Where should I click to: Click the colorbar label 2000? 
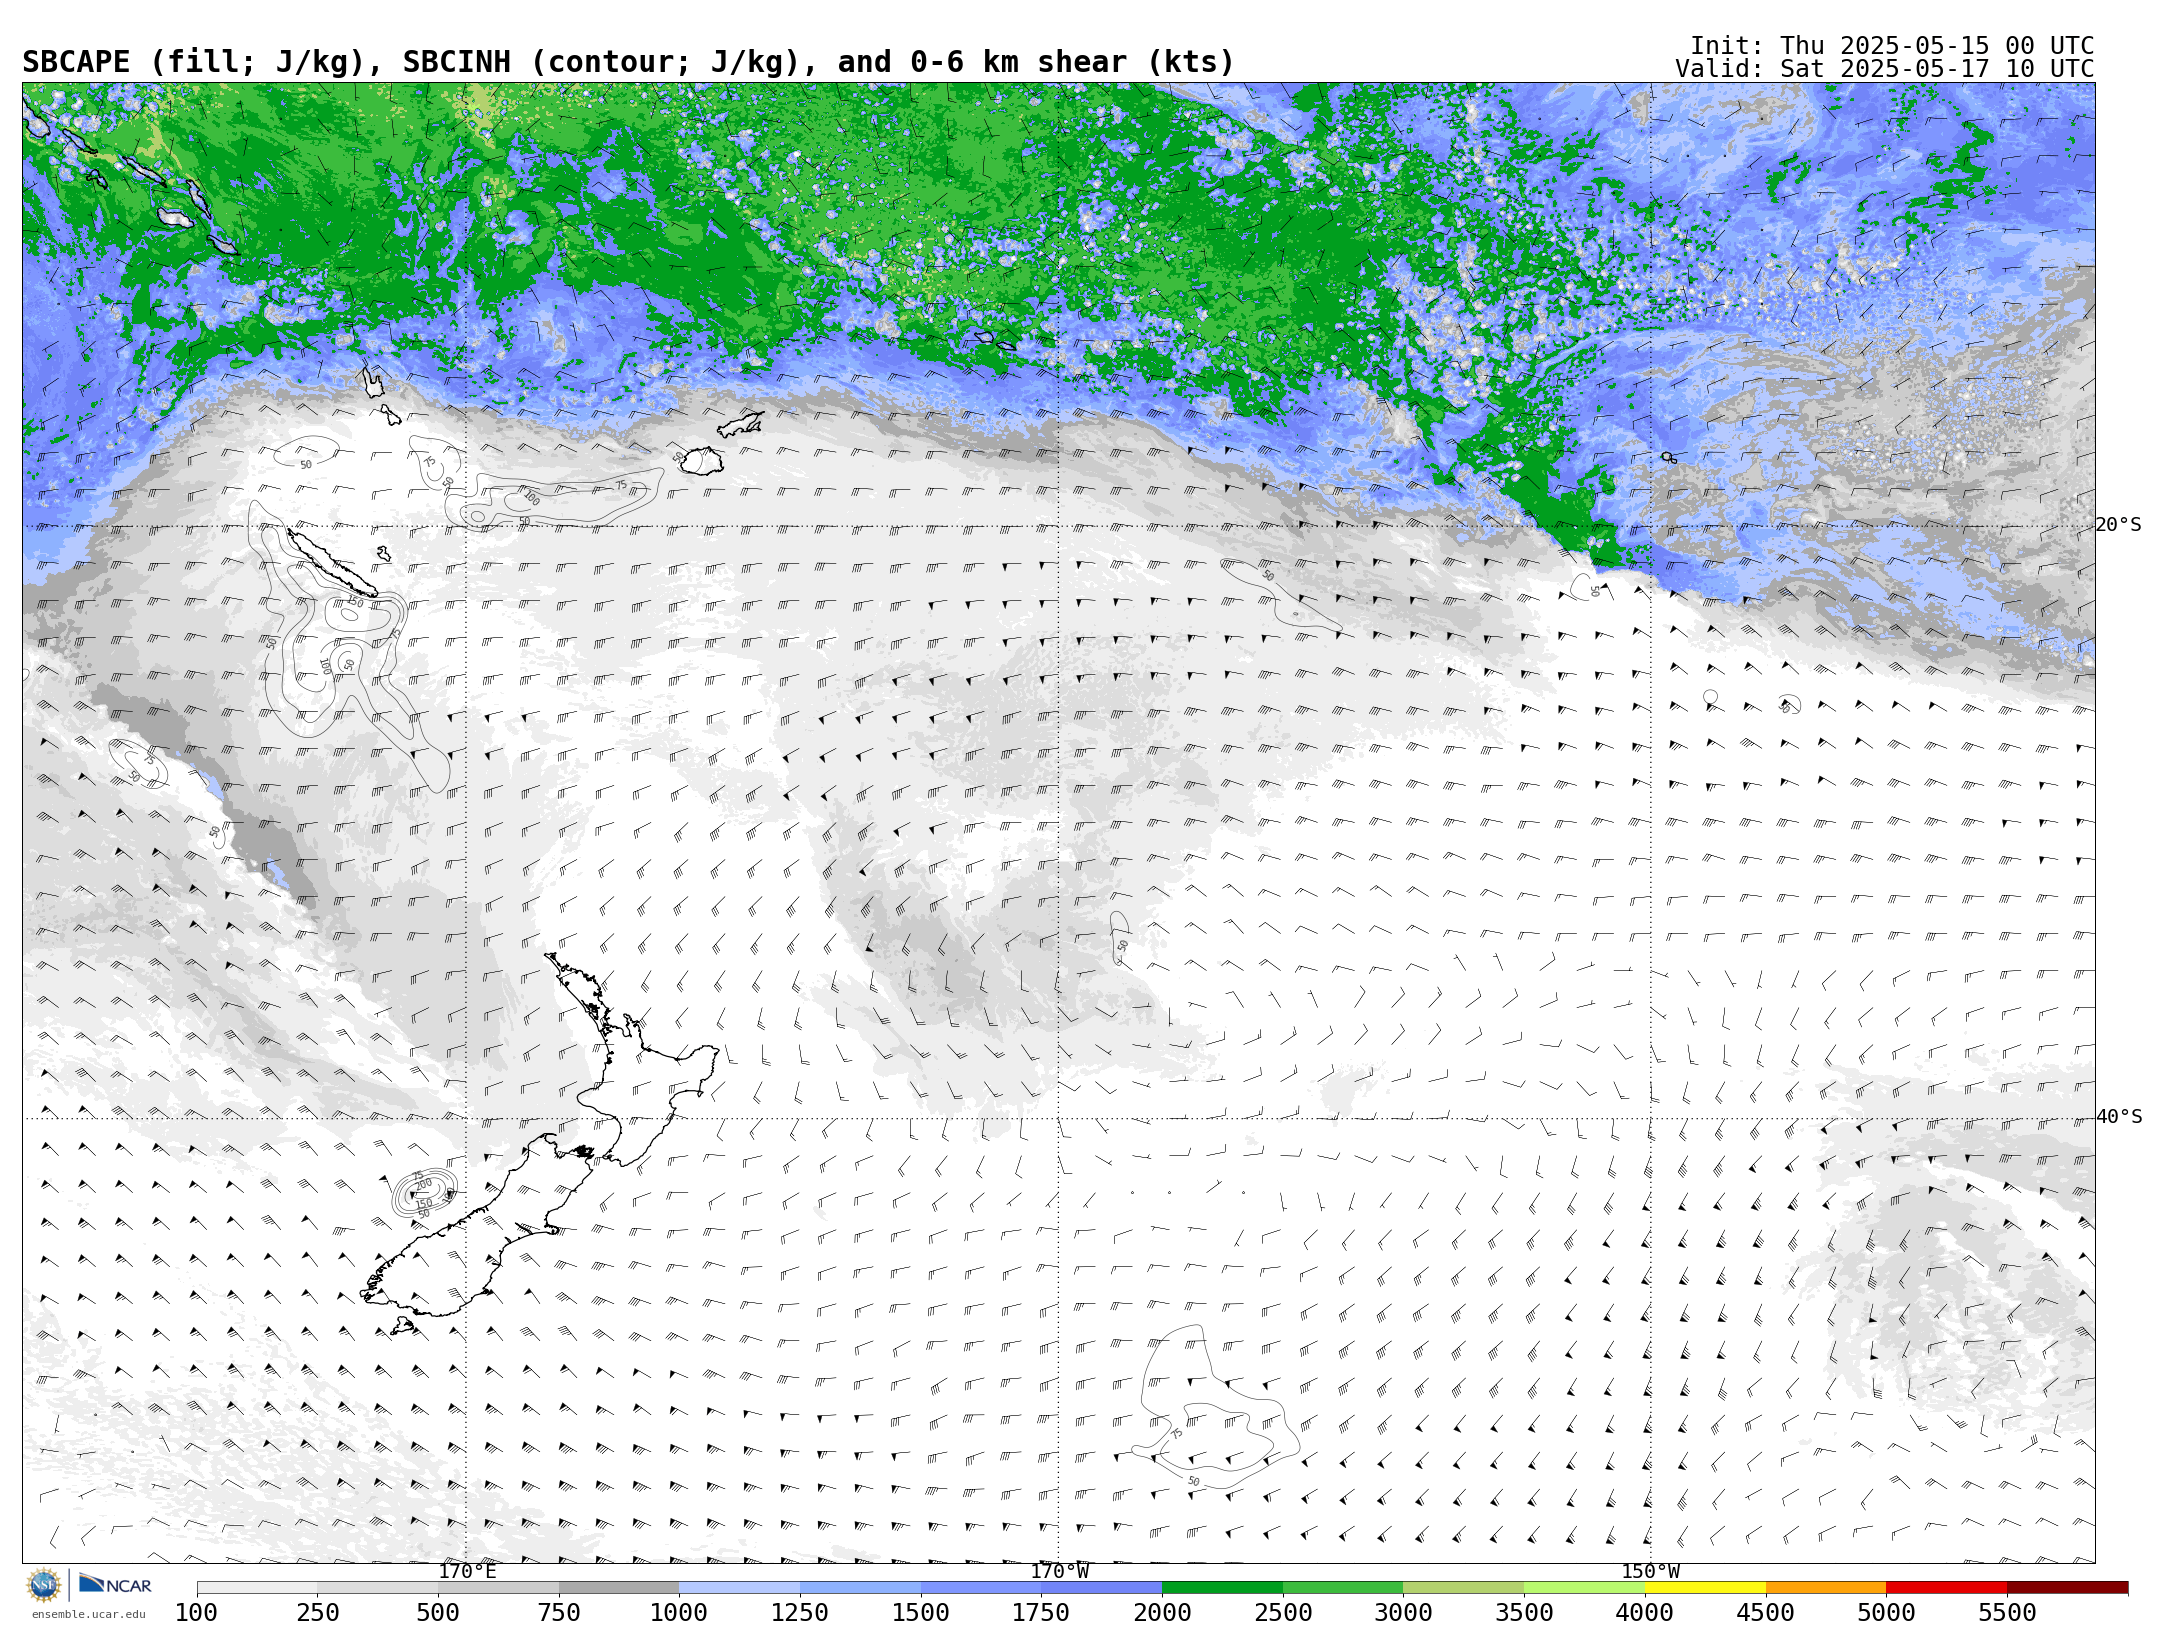click(x=1163, y=1612)
